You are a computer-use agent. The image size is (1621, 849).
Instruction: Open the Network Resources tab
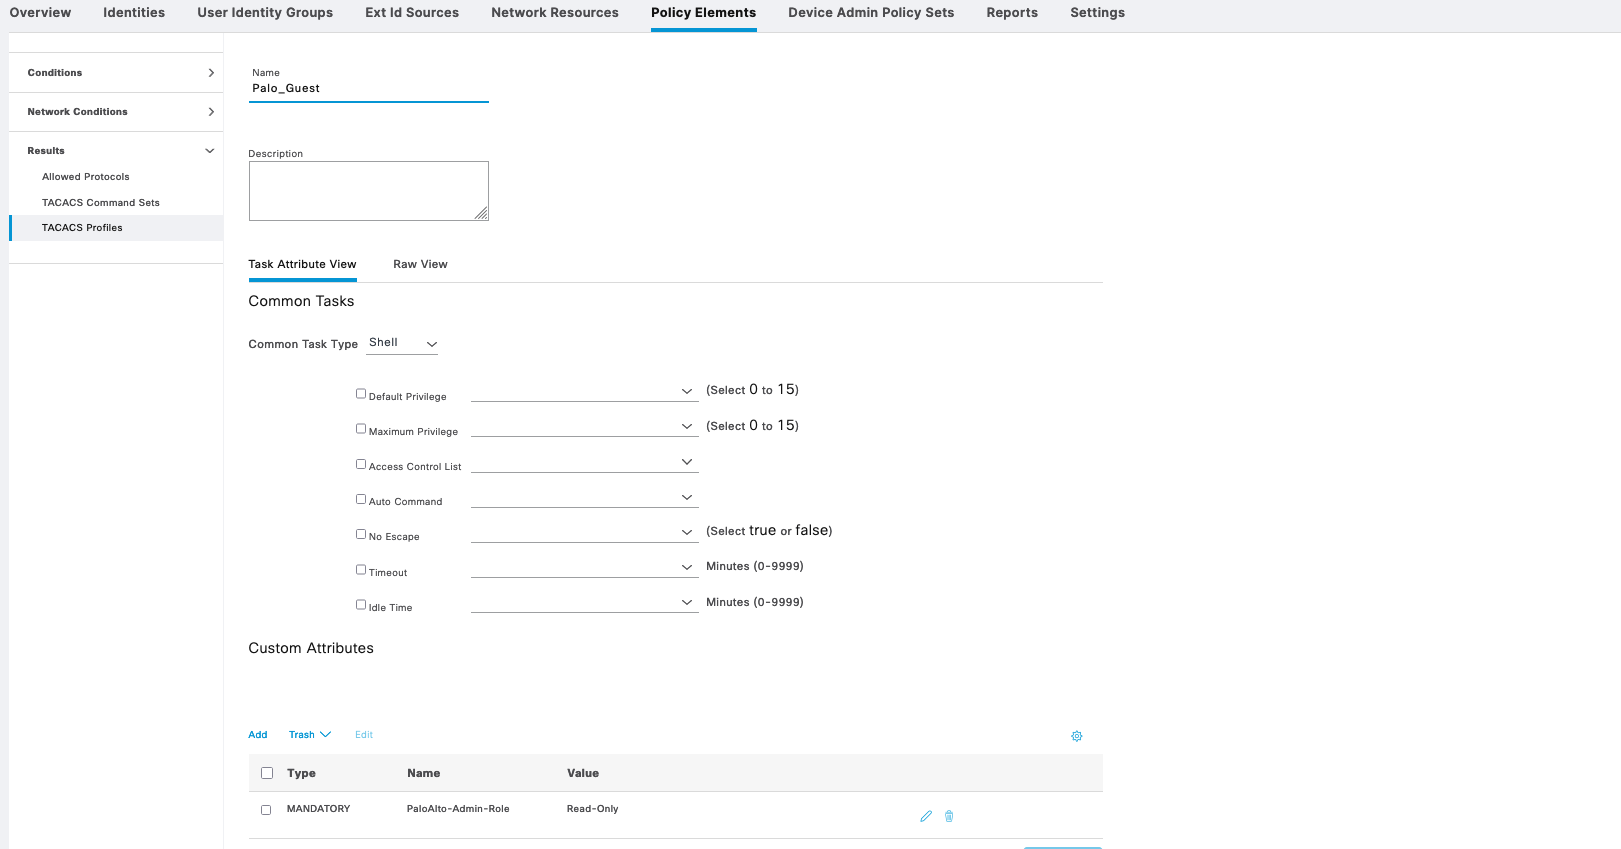pos(554,13)
